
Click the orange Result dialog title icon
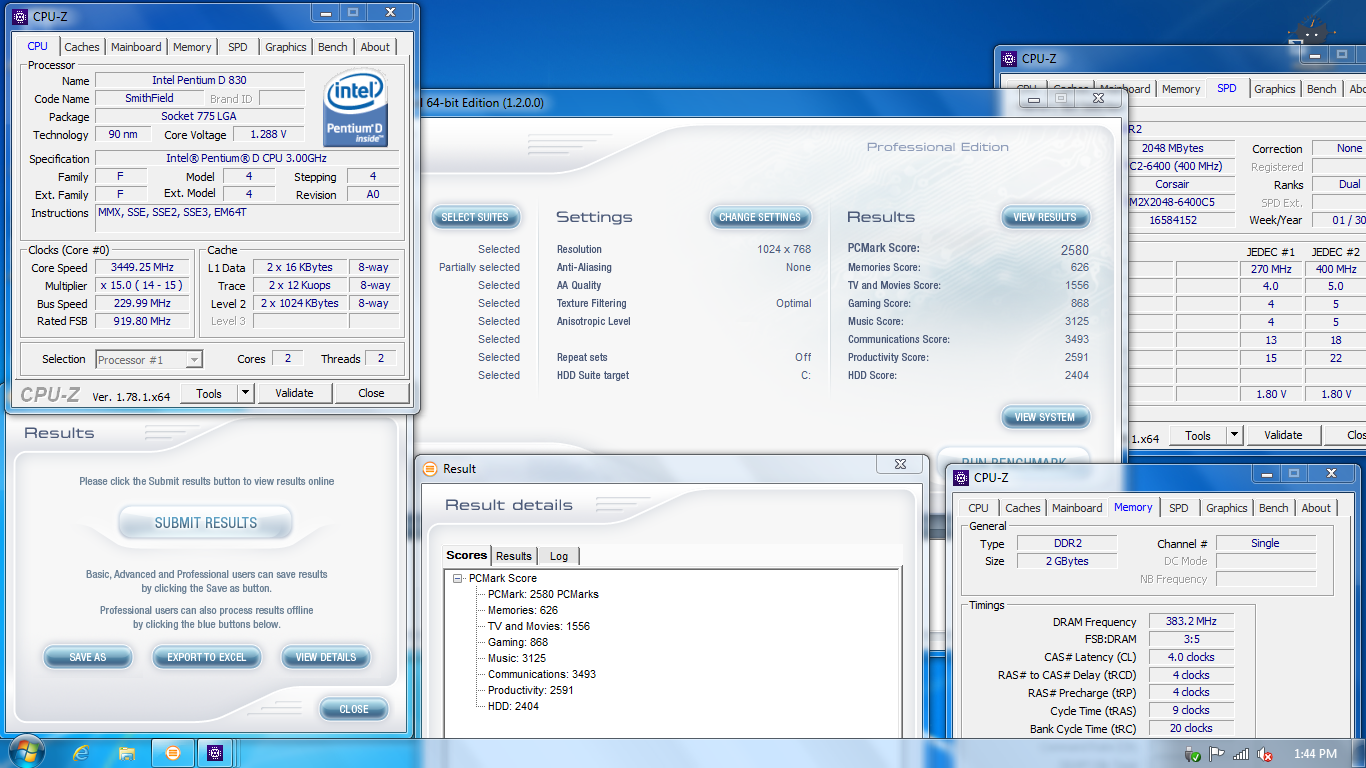coord(430,468)
